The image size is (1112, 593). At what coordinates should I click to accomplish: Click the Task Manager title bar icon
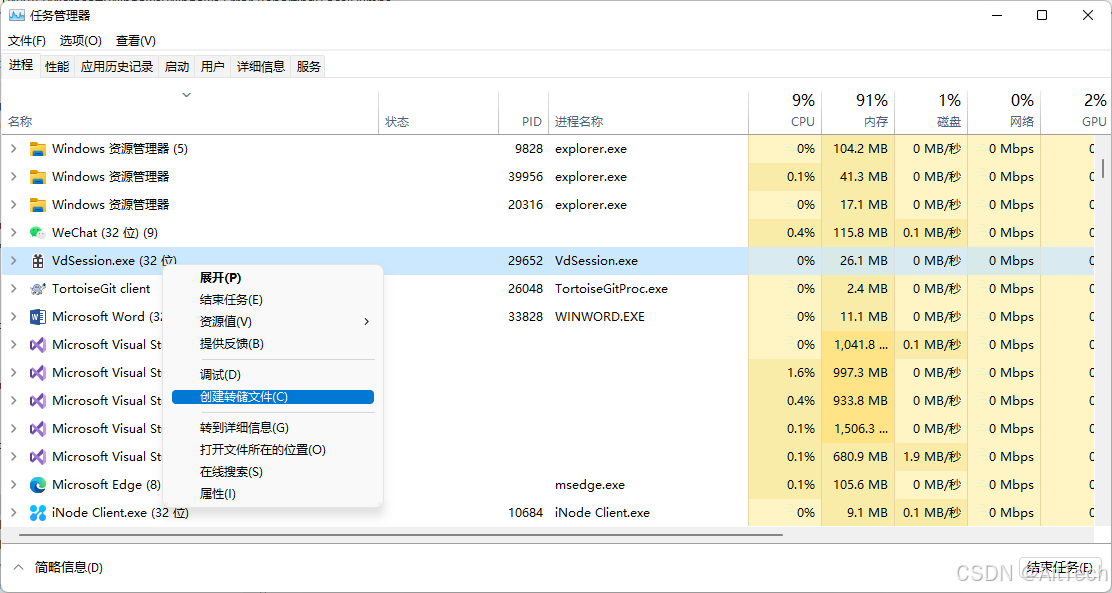point(16,15)
